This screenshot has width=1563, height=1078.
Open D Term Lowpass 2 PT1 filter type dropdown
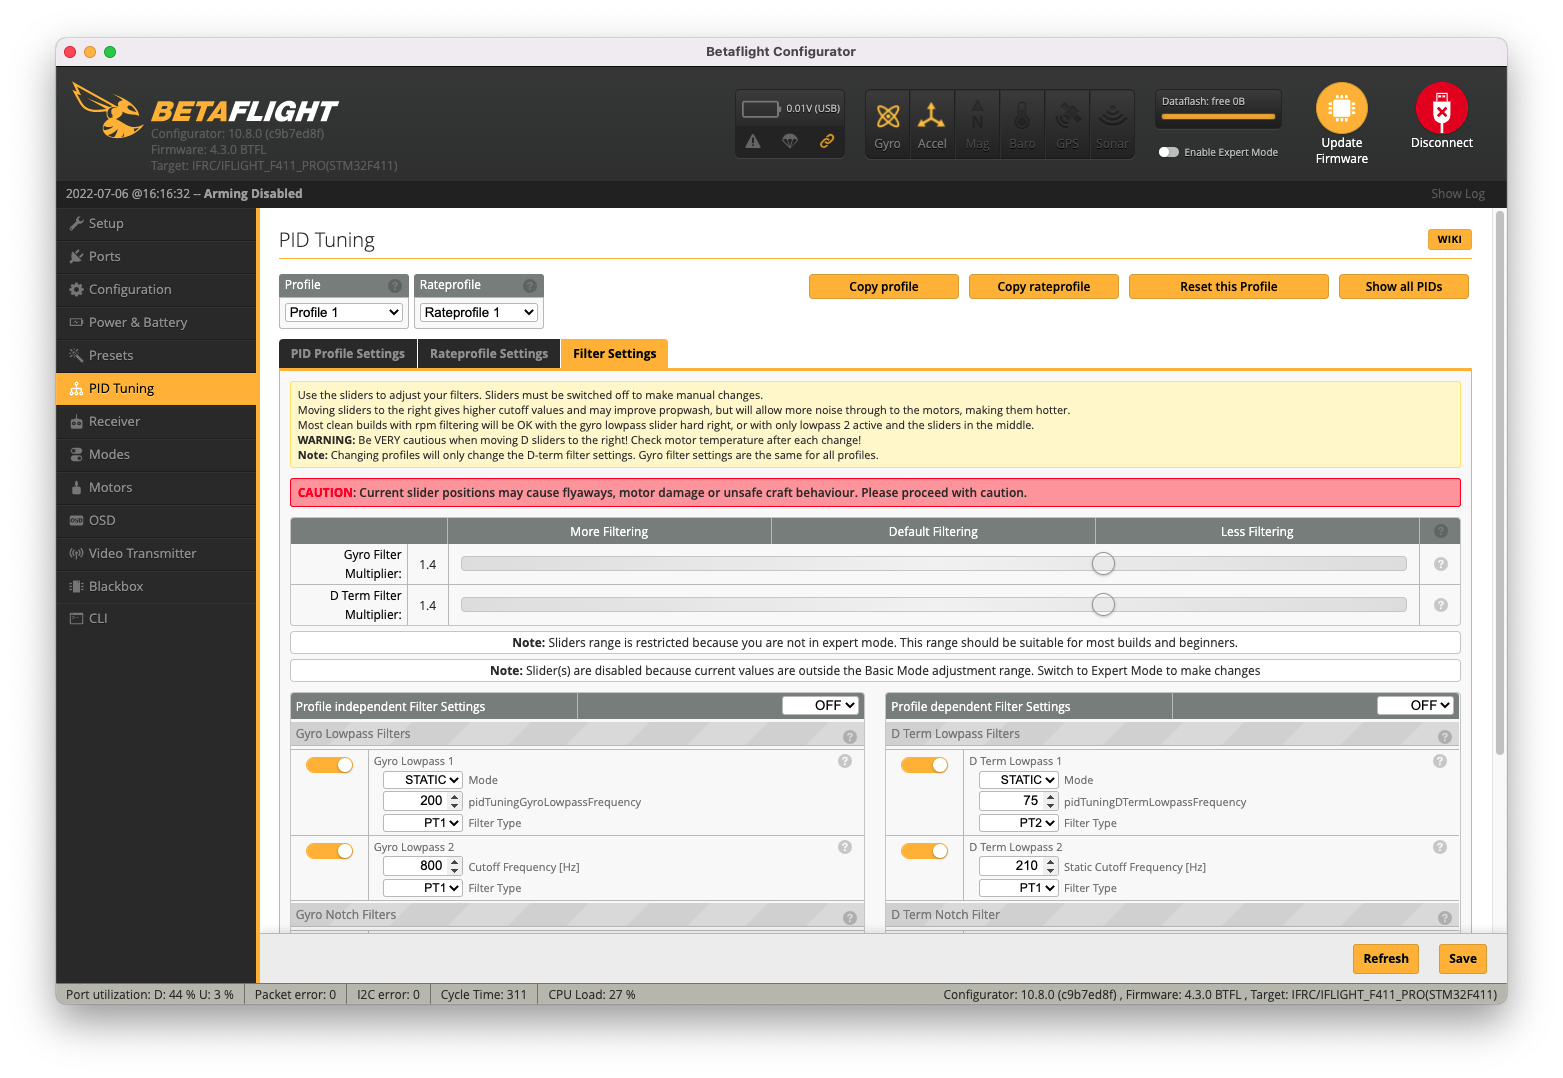[x=1018, y=888]
